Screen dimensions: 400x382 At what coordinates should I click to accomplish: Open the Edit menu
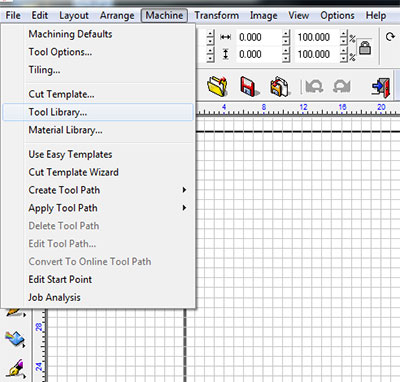click(x=40, y=15)
